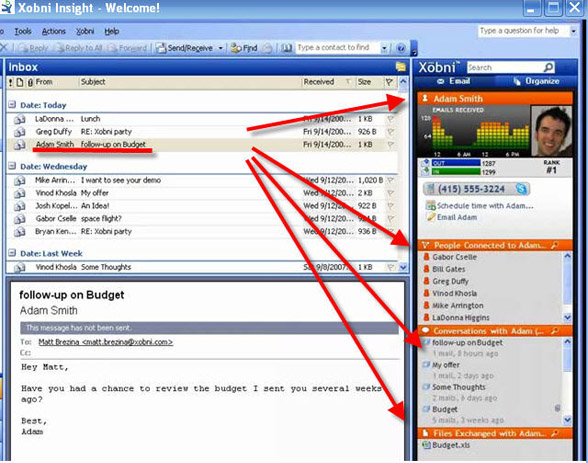The height and width of the screenshot is (463, 588).
Task: Click the 'Type a question for help' box
Action: 523,31
